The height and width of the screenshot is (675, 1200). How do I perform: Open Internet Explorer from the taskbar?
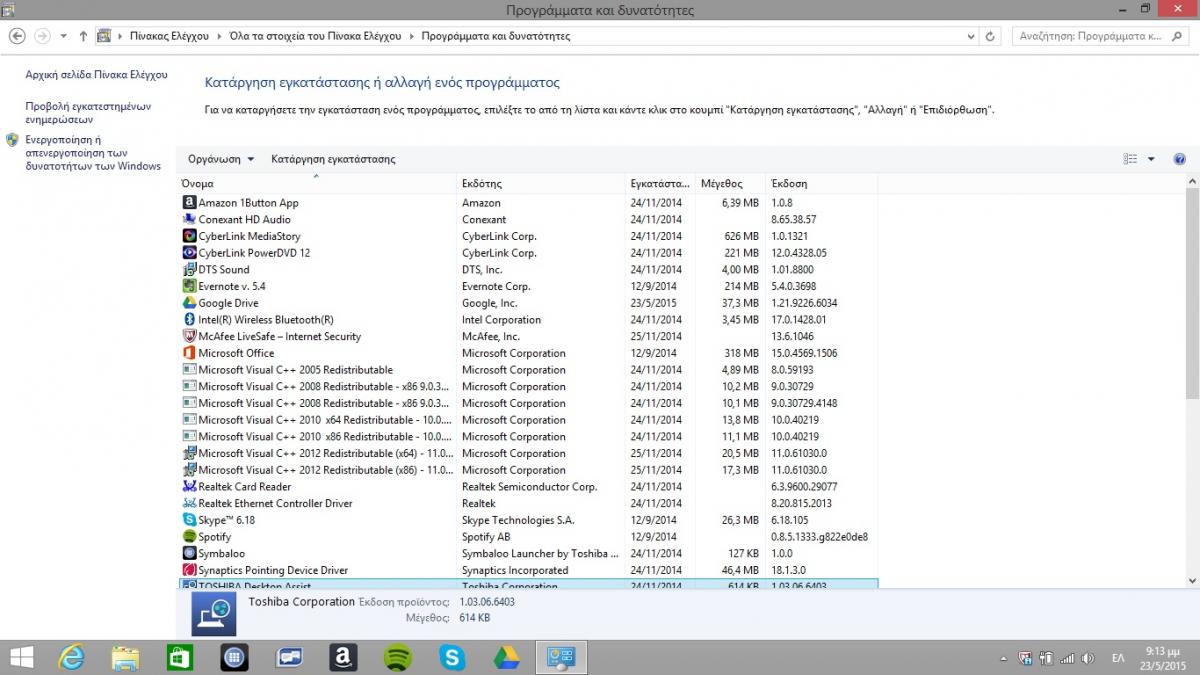[x=71, y=657]
